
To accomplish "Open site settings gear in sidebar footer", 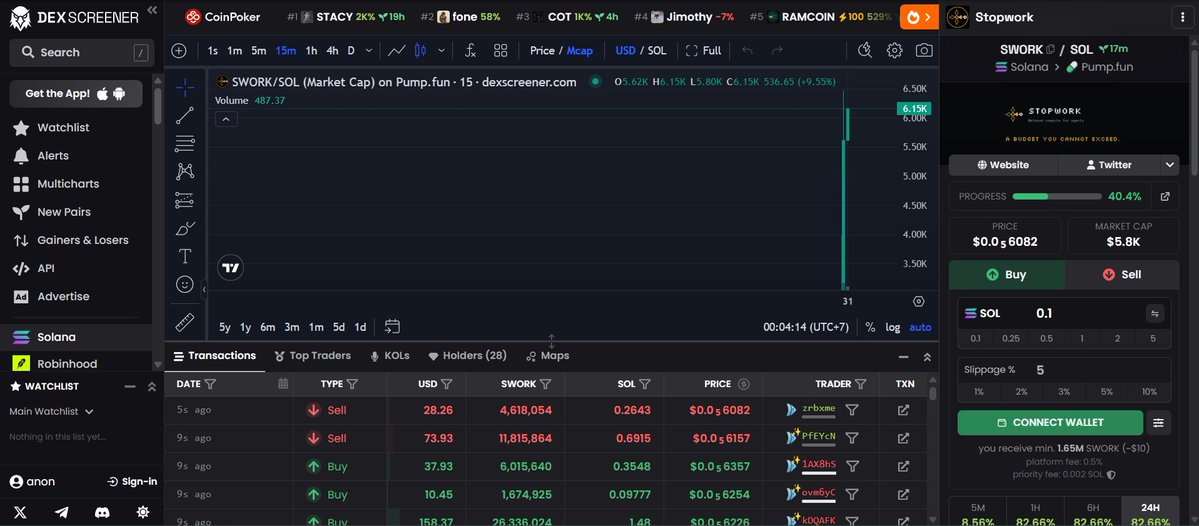I will pyautogui.click(x=143, y=512).
